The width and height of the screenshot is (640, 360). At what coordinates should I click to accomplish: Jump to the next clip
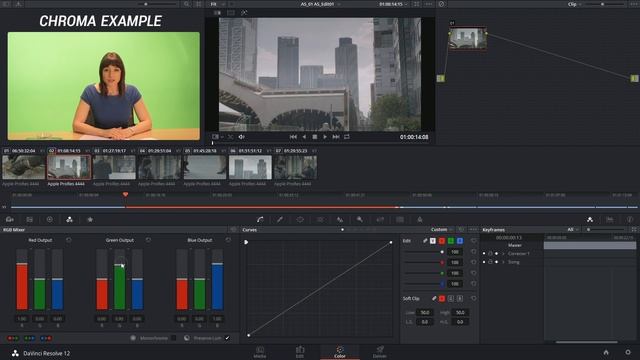[336, 137]
